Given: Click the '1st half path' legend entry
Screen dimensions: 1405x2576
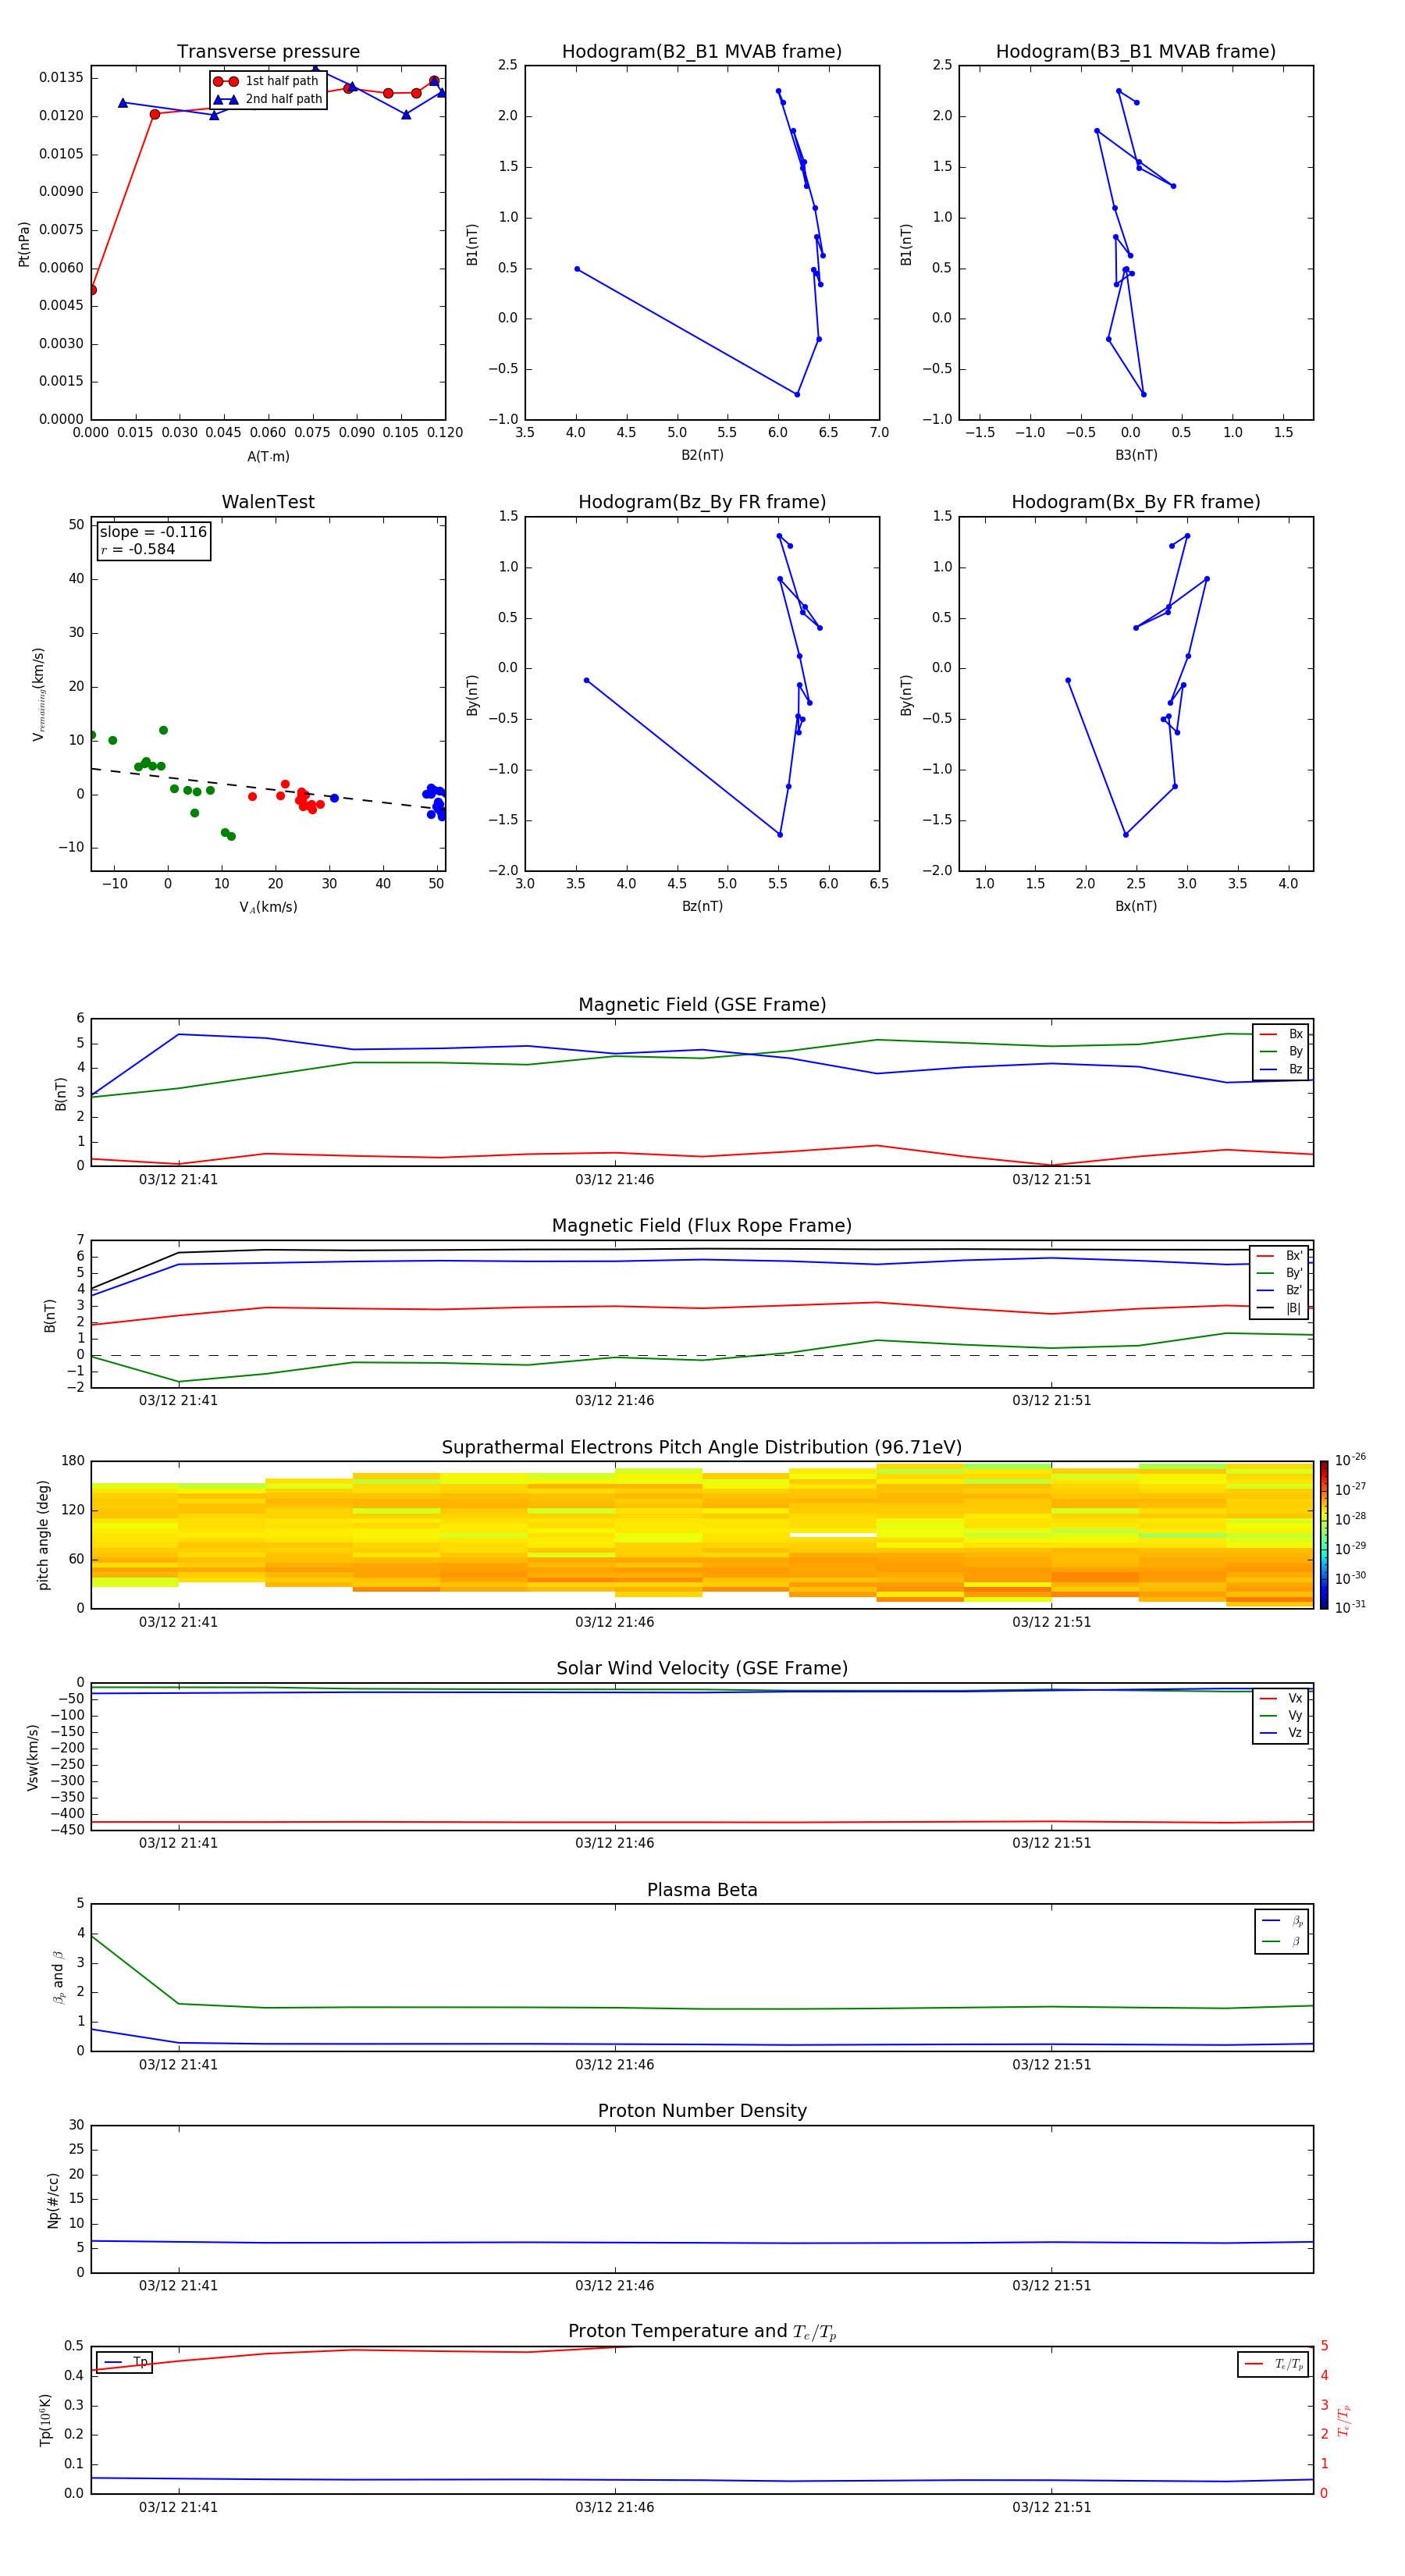Looking at the screenshot, I should pos(266,81).
